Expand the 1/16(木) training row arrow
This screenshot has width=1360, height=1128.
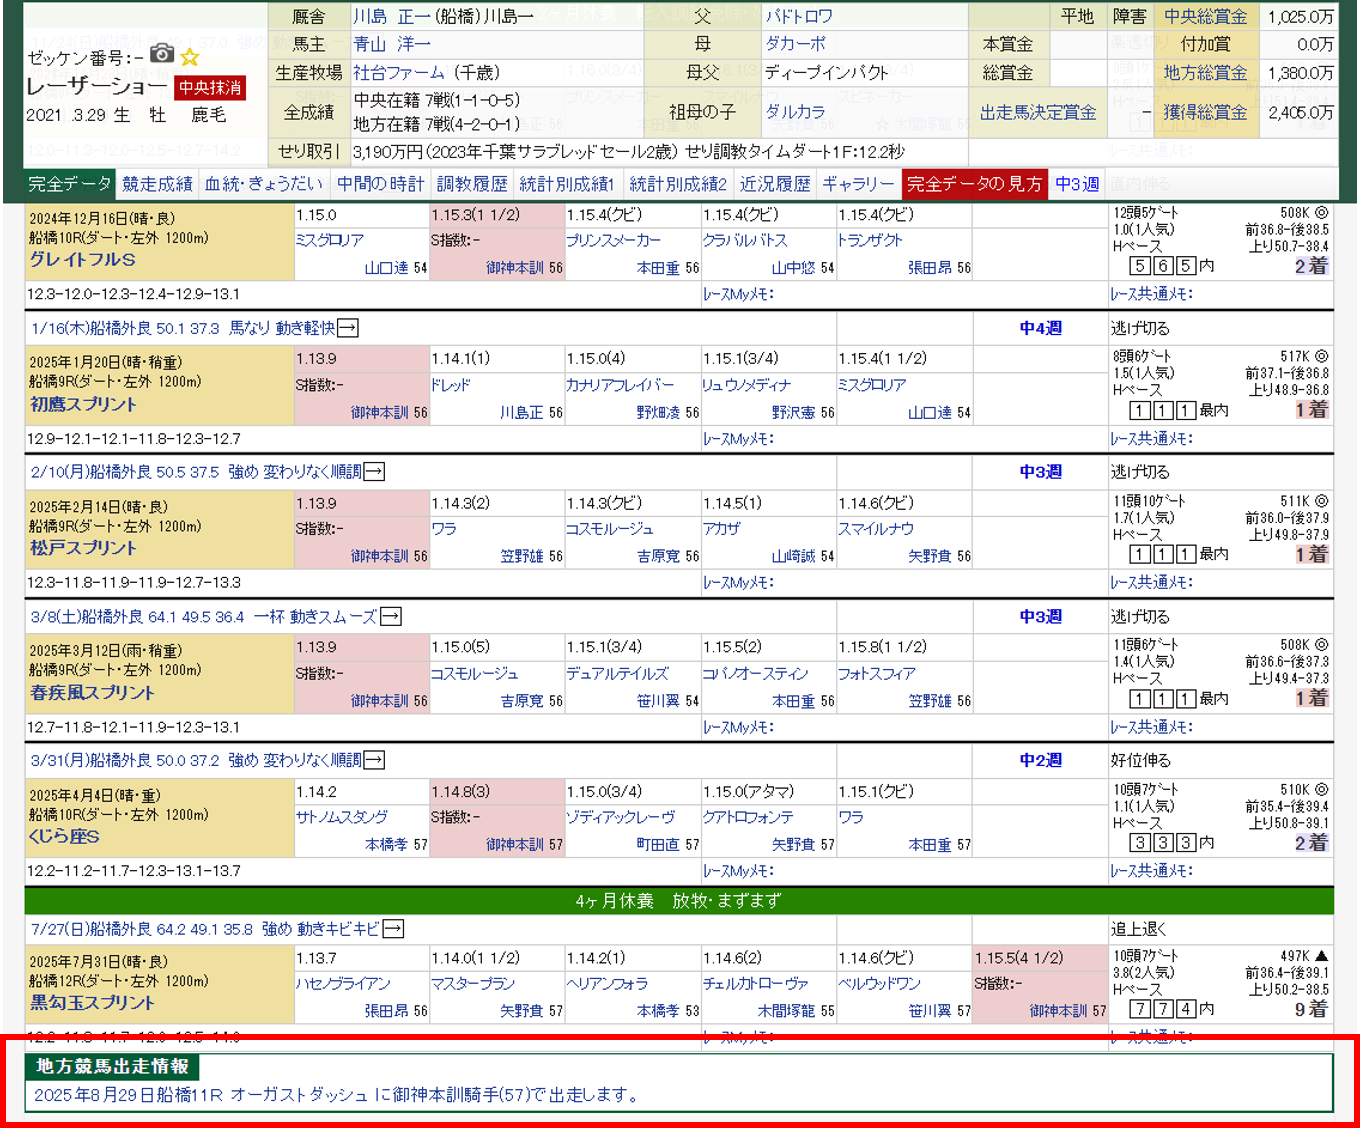pyautogui.click(x=348, y=328)
